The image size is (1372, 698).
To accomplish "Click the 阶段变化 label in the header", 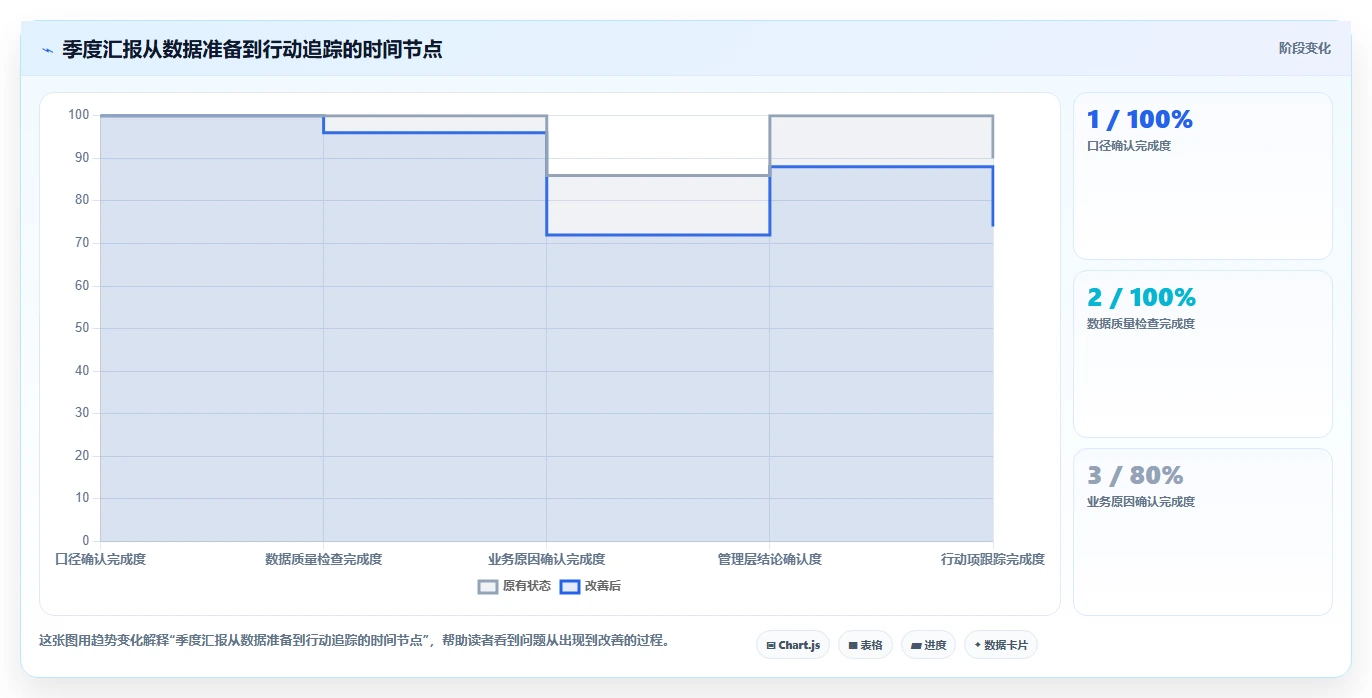I will (1305, 48).
